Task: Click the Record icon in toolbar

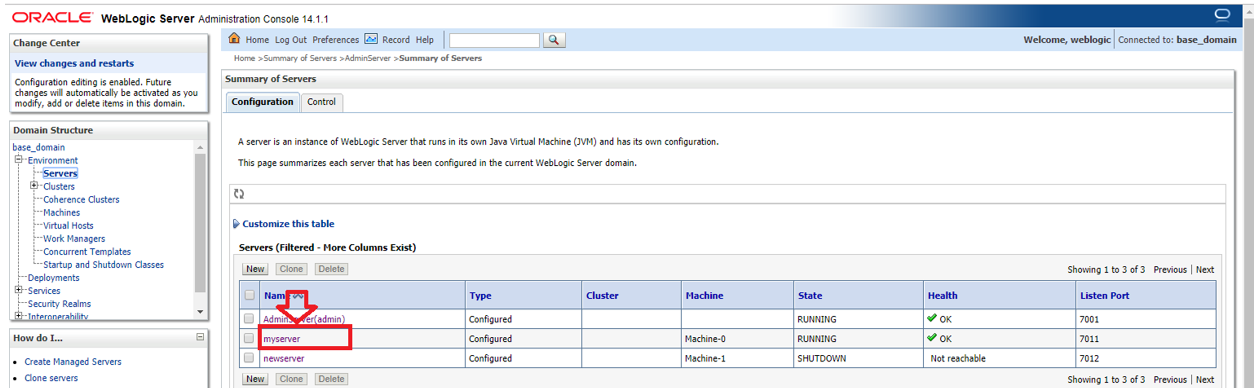Action: [x=371, y=39]
